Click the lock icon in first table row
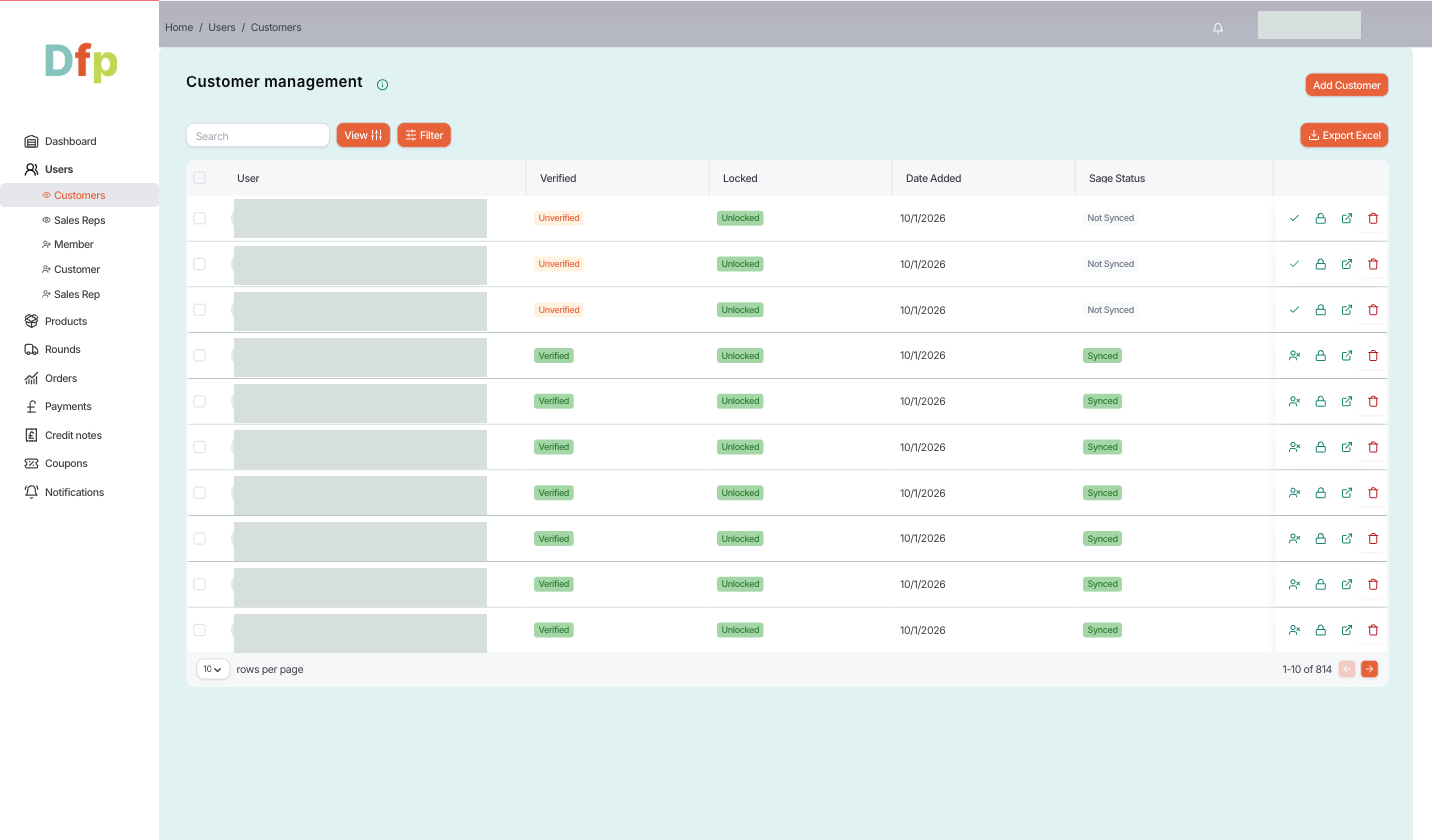 point(1320,218)
